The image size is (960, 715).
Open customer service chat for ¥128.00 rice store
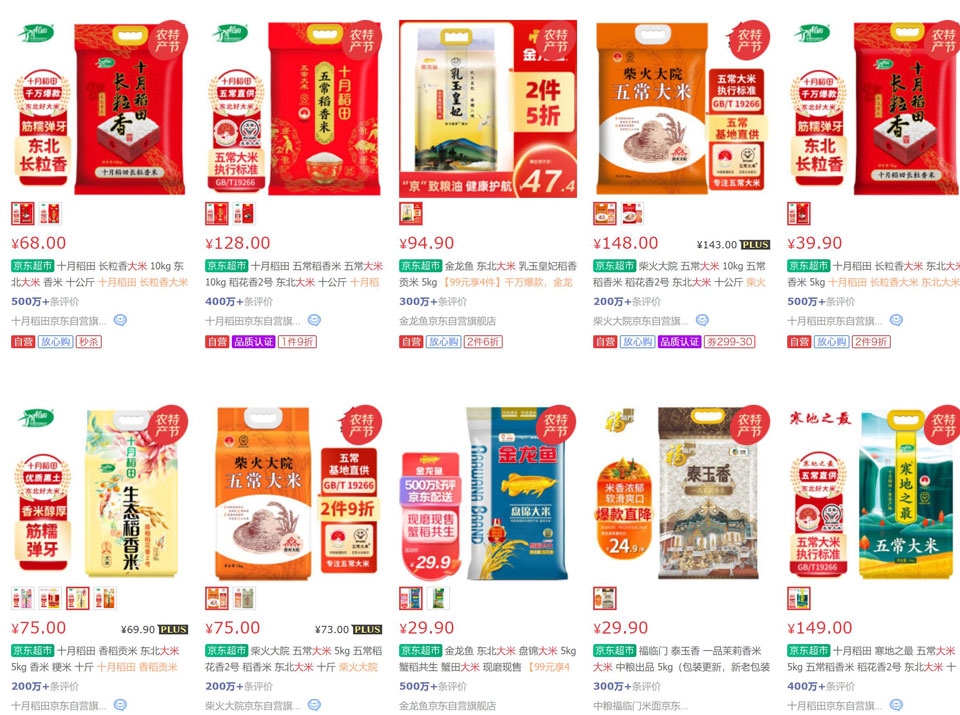coord(314,320)
